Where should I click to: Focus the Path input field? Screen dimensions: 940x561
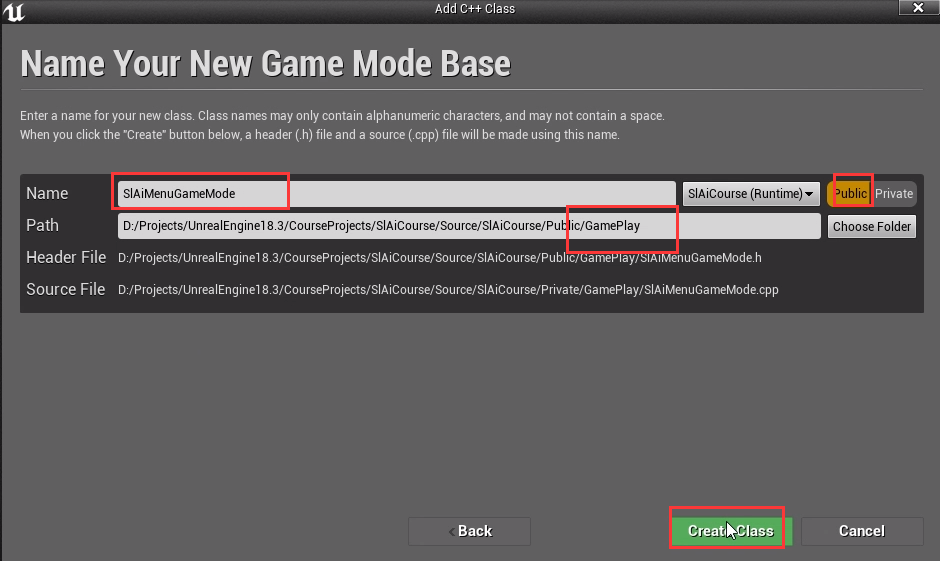[469, 226]
